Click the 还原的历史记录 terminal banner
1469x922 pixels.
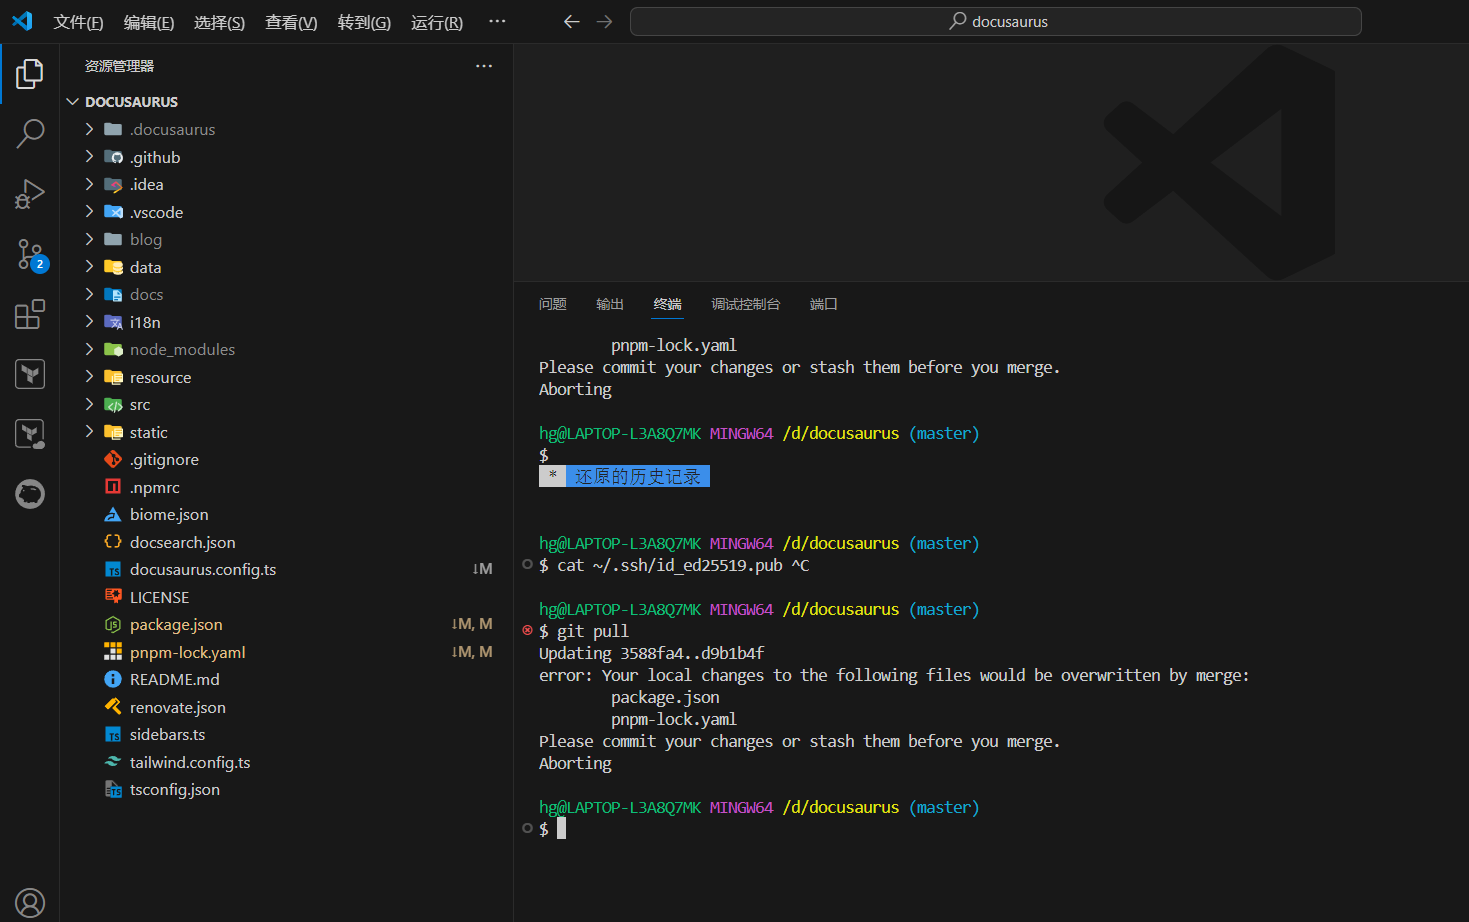624,476
